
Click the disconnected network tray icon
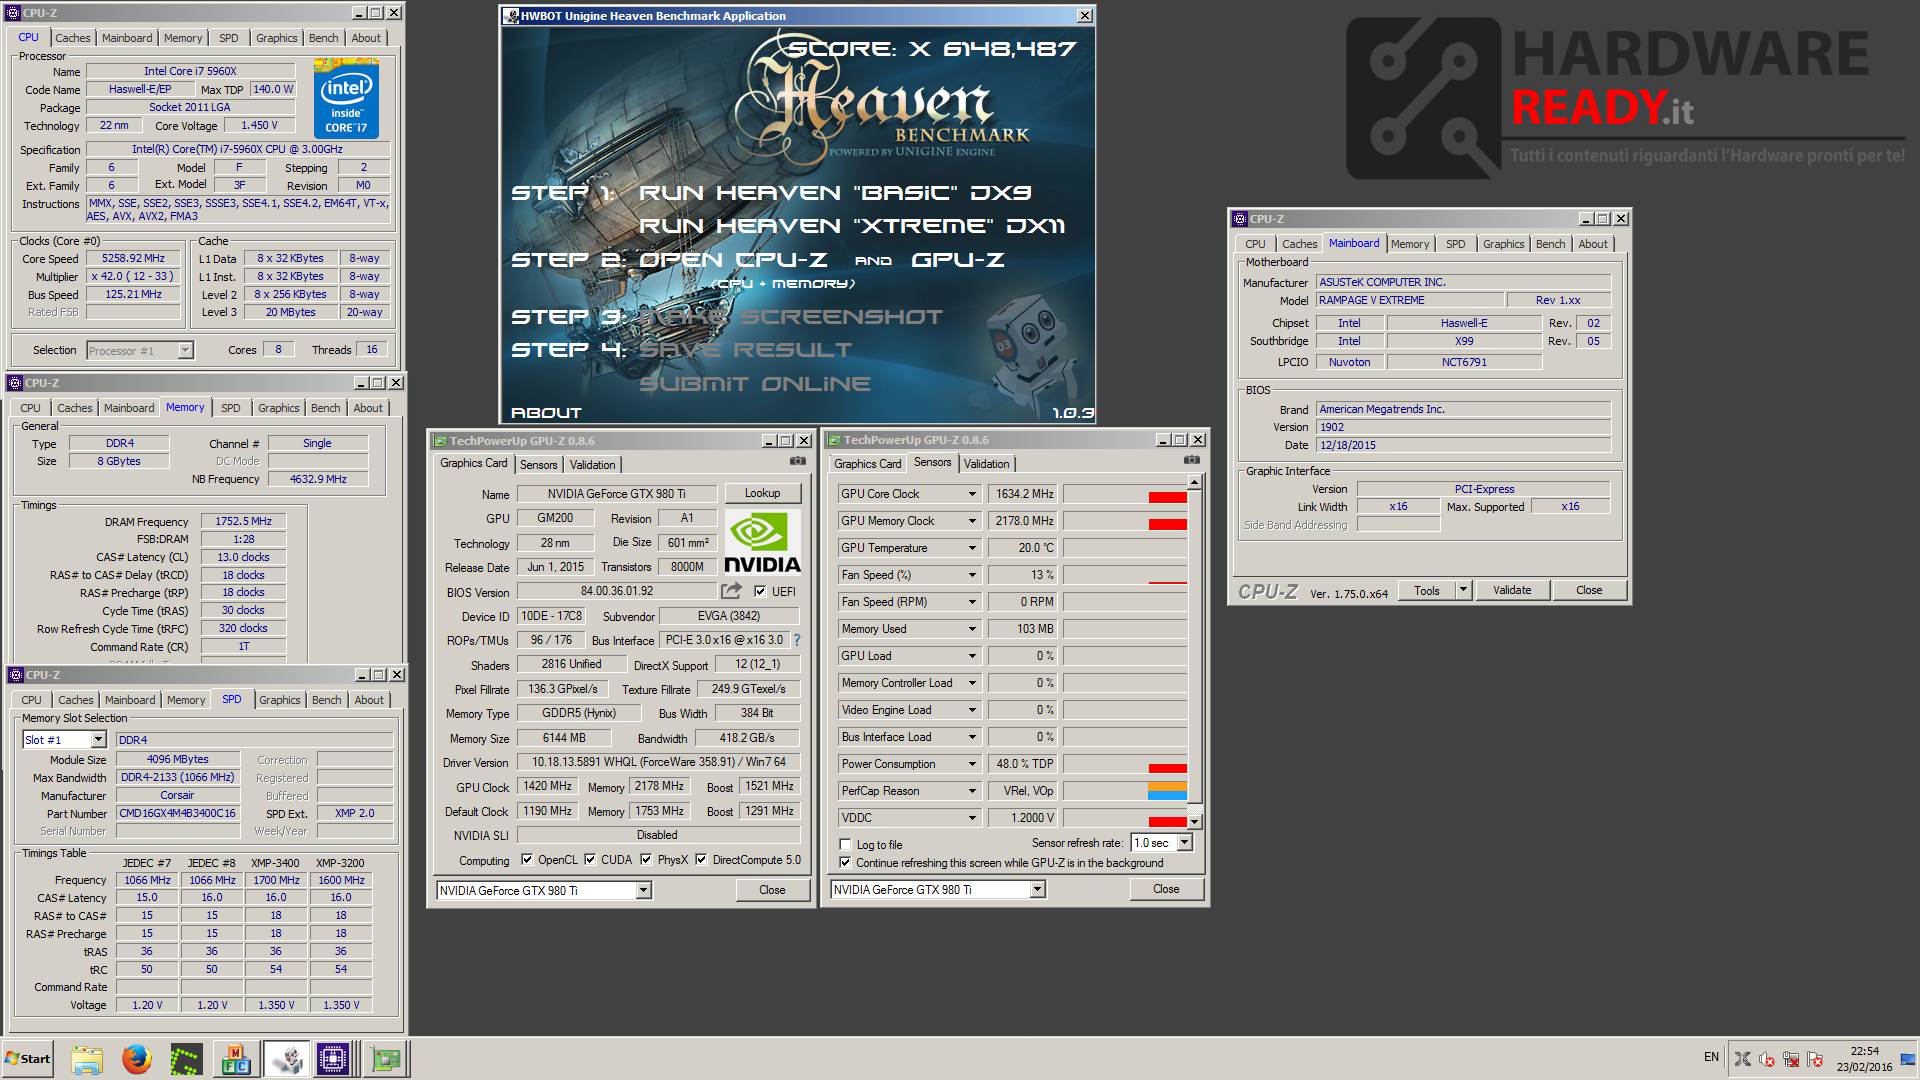point(1791,1059)
